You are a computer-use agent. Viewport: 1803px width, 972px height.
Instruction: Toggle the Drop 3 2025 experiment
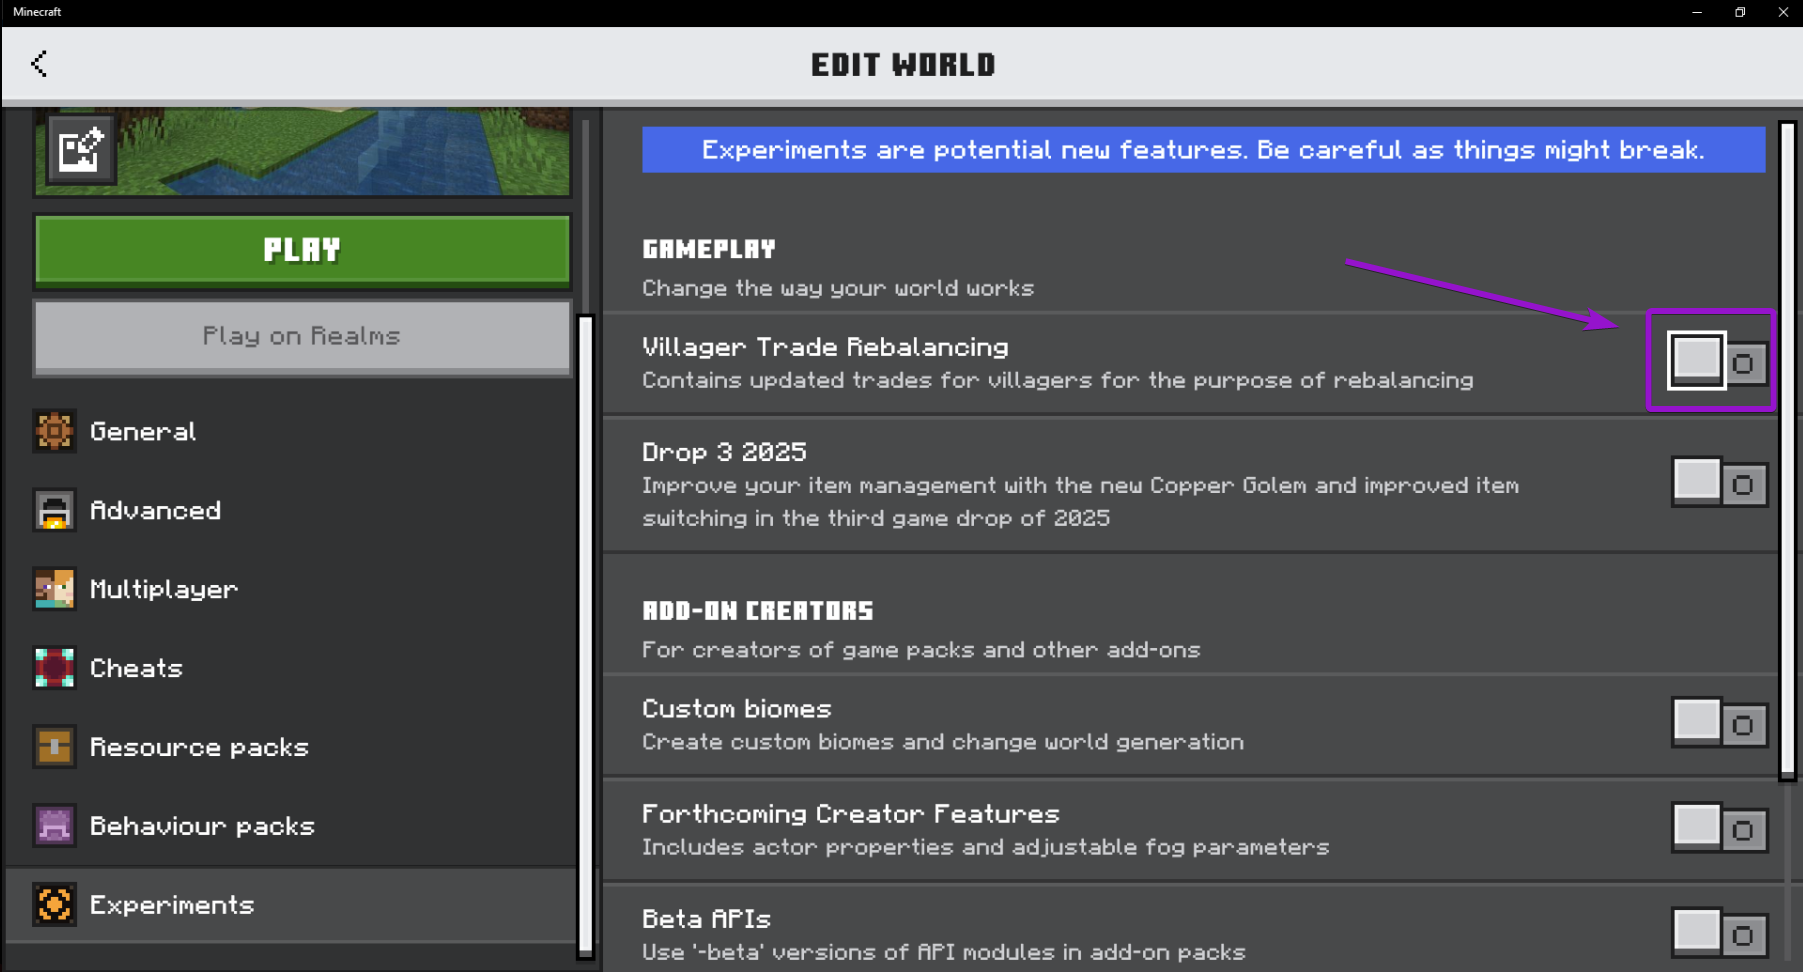pyautogui.click(x=1719, y=482)
